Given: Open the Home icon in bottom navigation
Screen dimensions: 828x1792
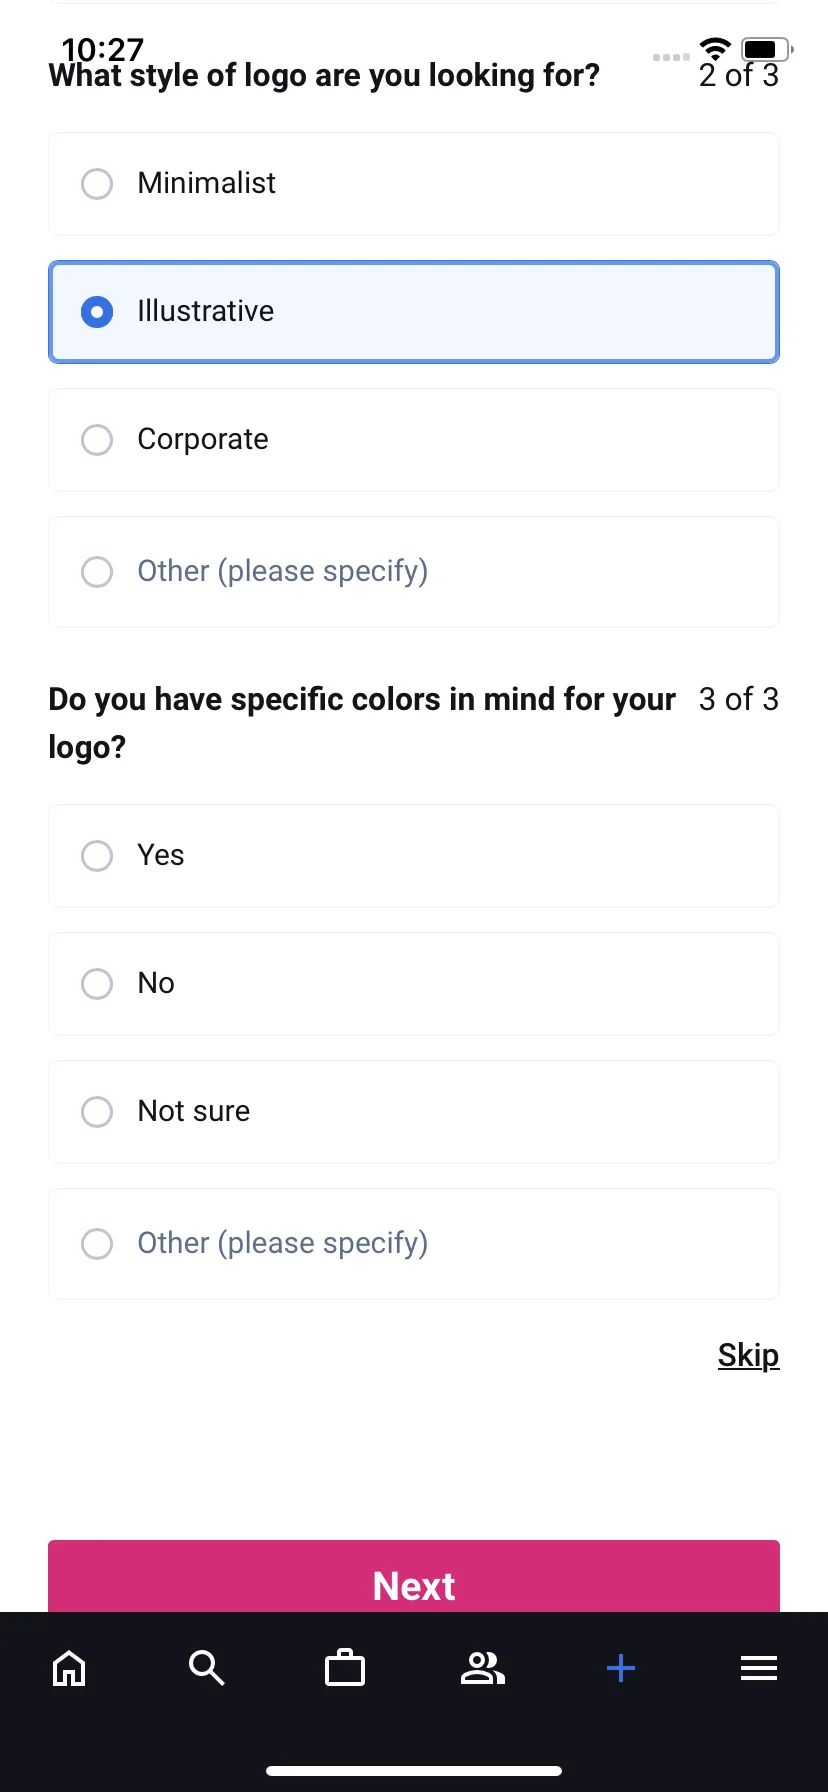Looking at the screenshot, I should point(69,1668).
